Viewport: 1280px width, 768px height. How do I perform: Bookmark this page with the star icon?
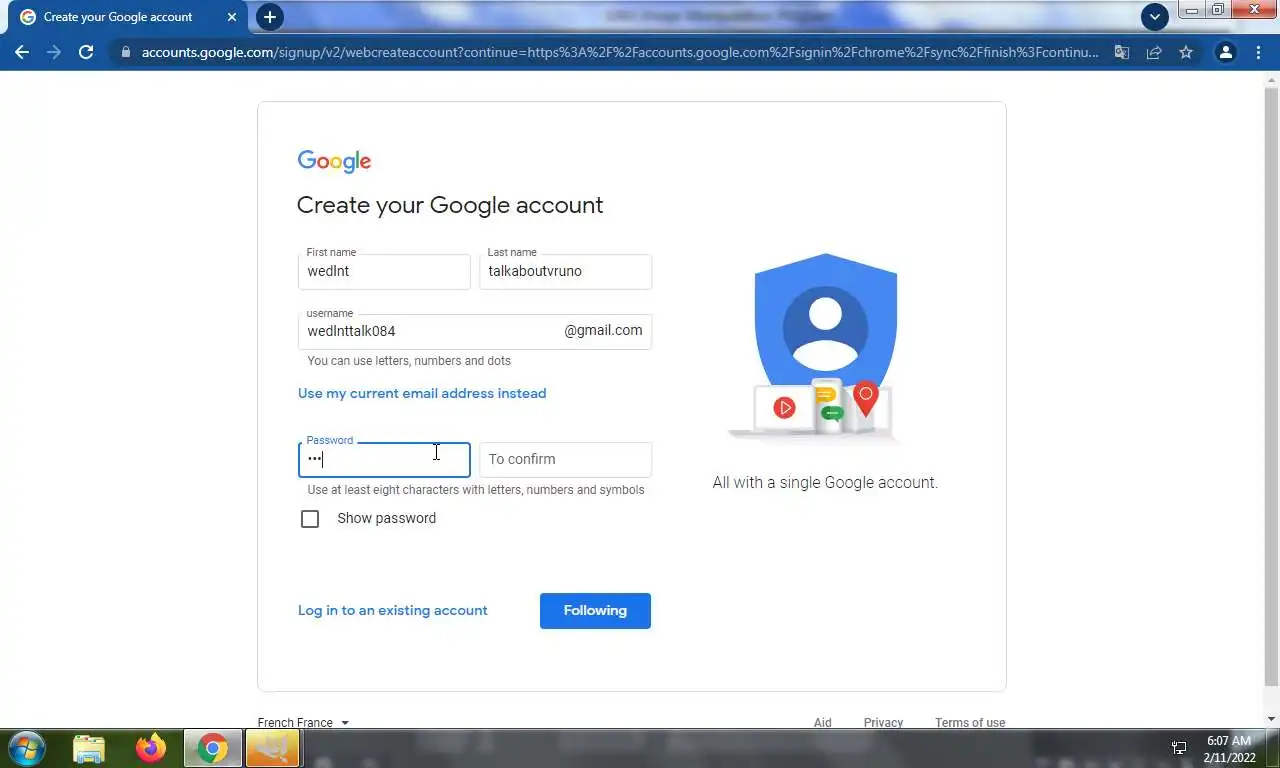click(x=1186, y=52)
